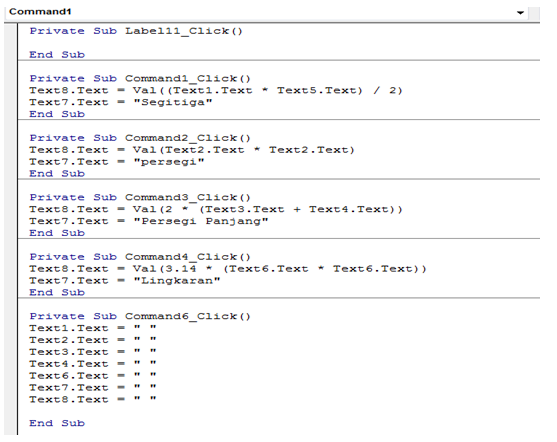Viewport: 557px width, 442px height.
Task: Click 'Private Sub Command6_Click()' header line
Action: 140,316
